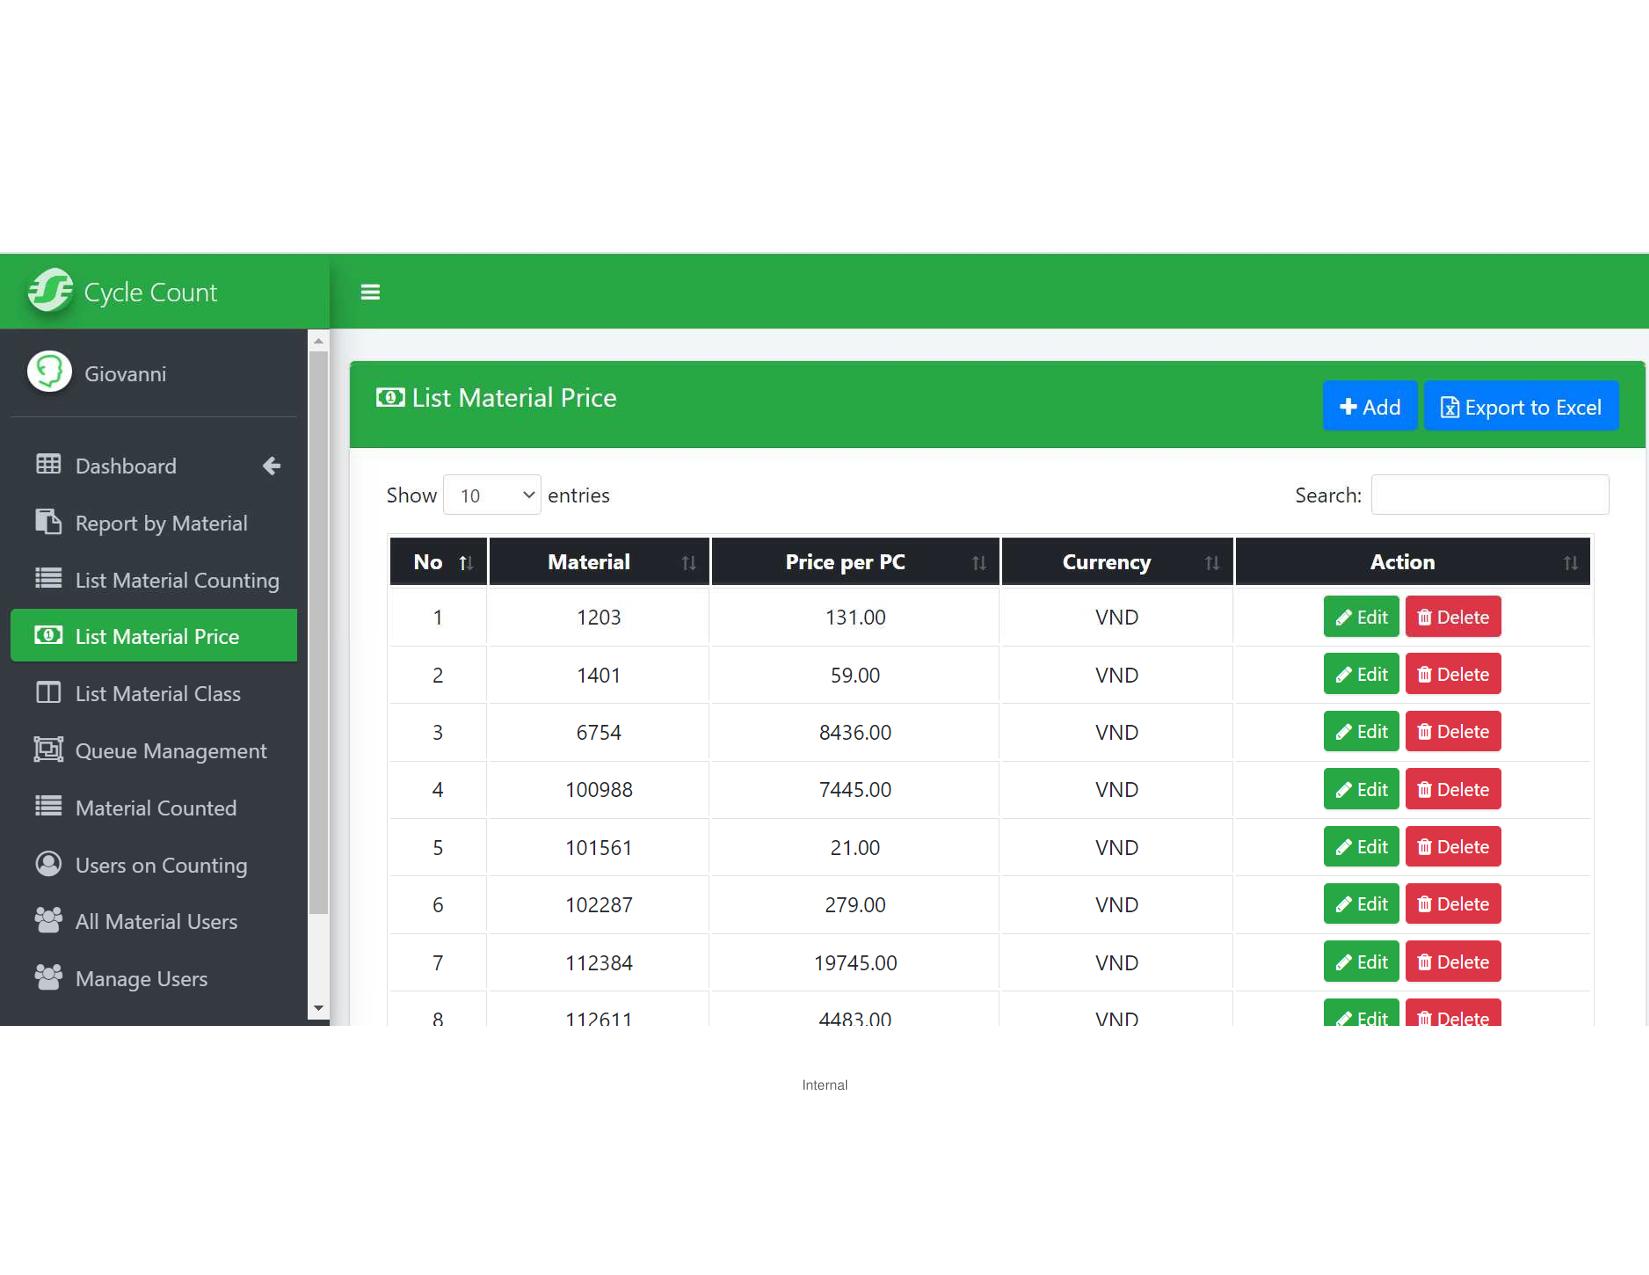Toggle sort order of No column
Viewport: 1649px width, 1275px height.
pyautogui.click(x=438, y=562)
